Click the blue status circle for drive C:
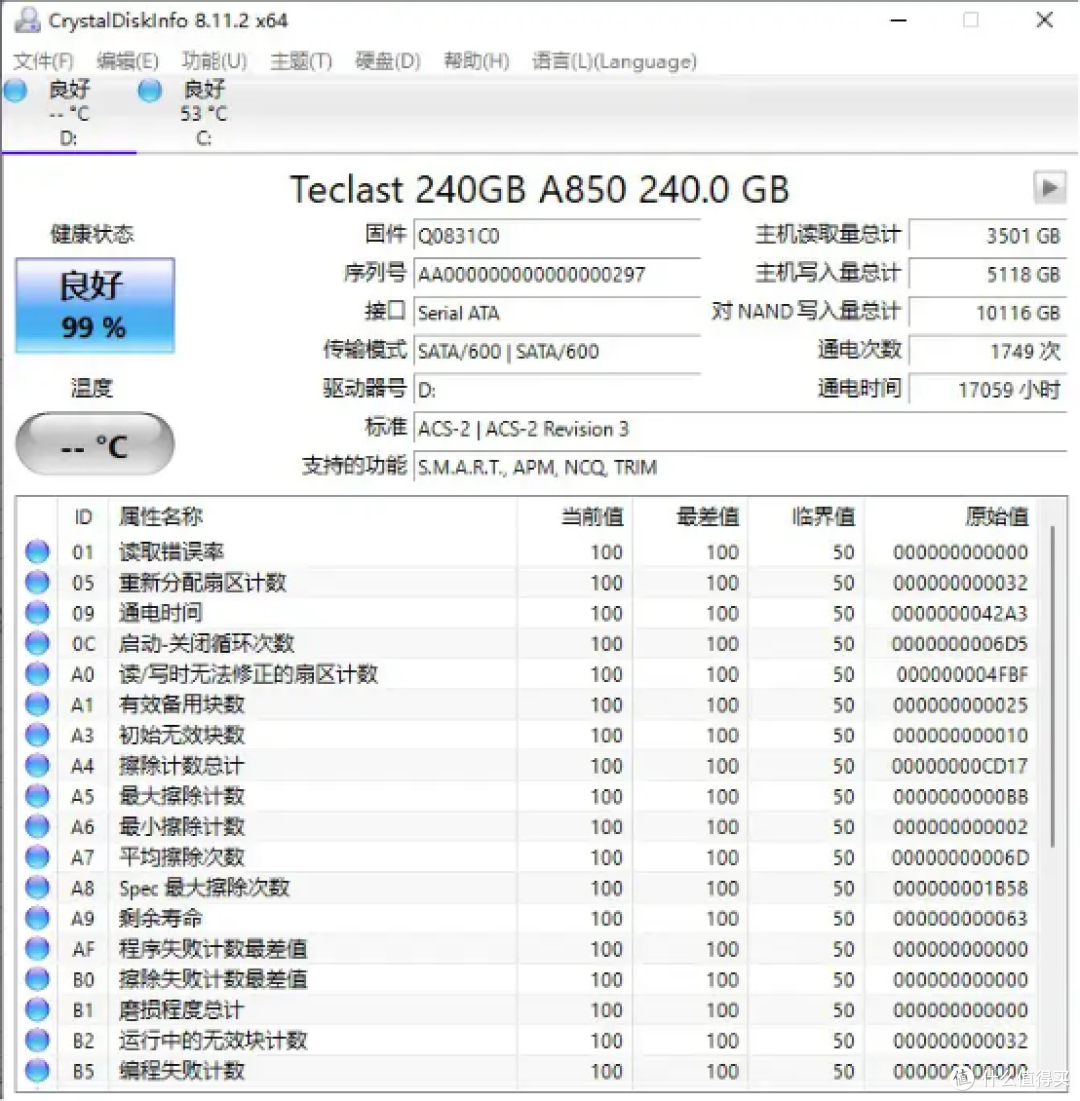This screenshot has width=1080, height=1101. 150,91
